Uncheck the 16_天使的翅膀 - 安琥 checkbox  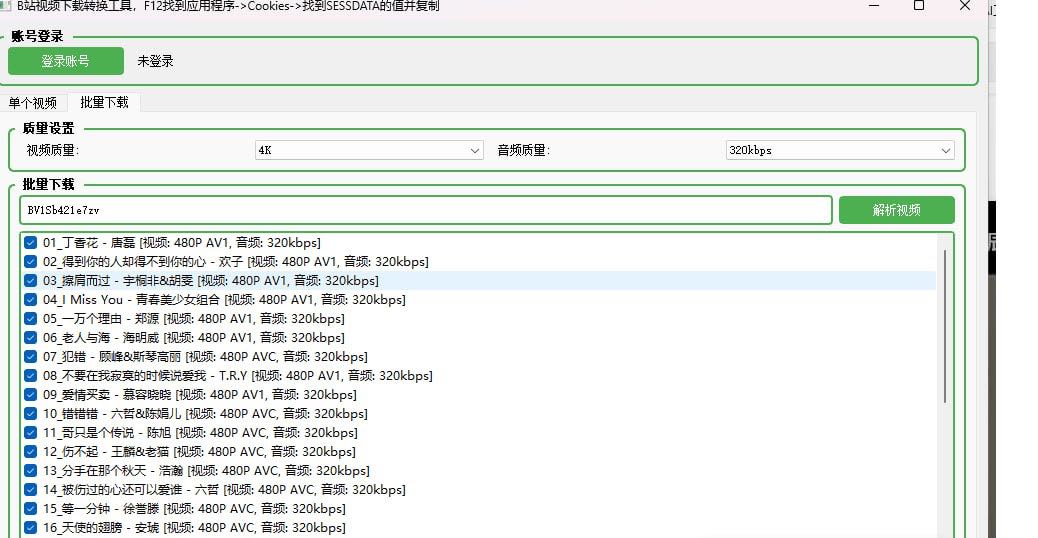(x=31, y=528)
